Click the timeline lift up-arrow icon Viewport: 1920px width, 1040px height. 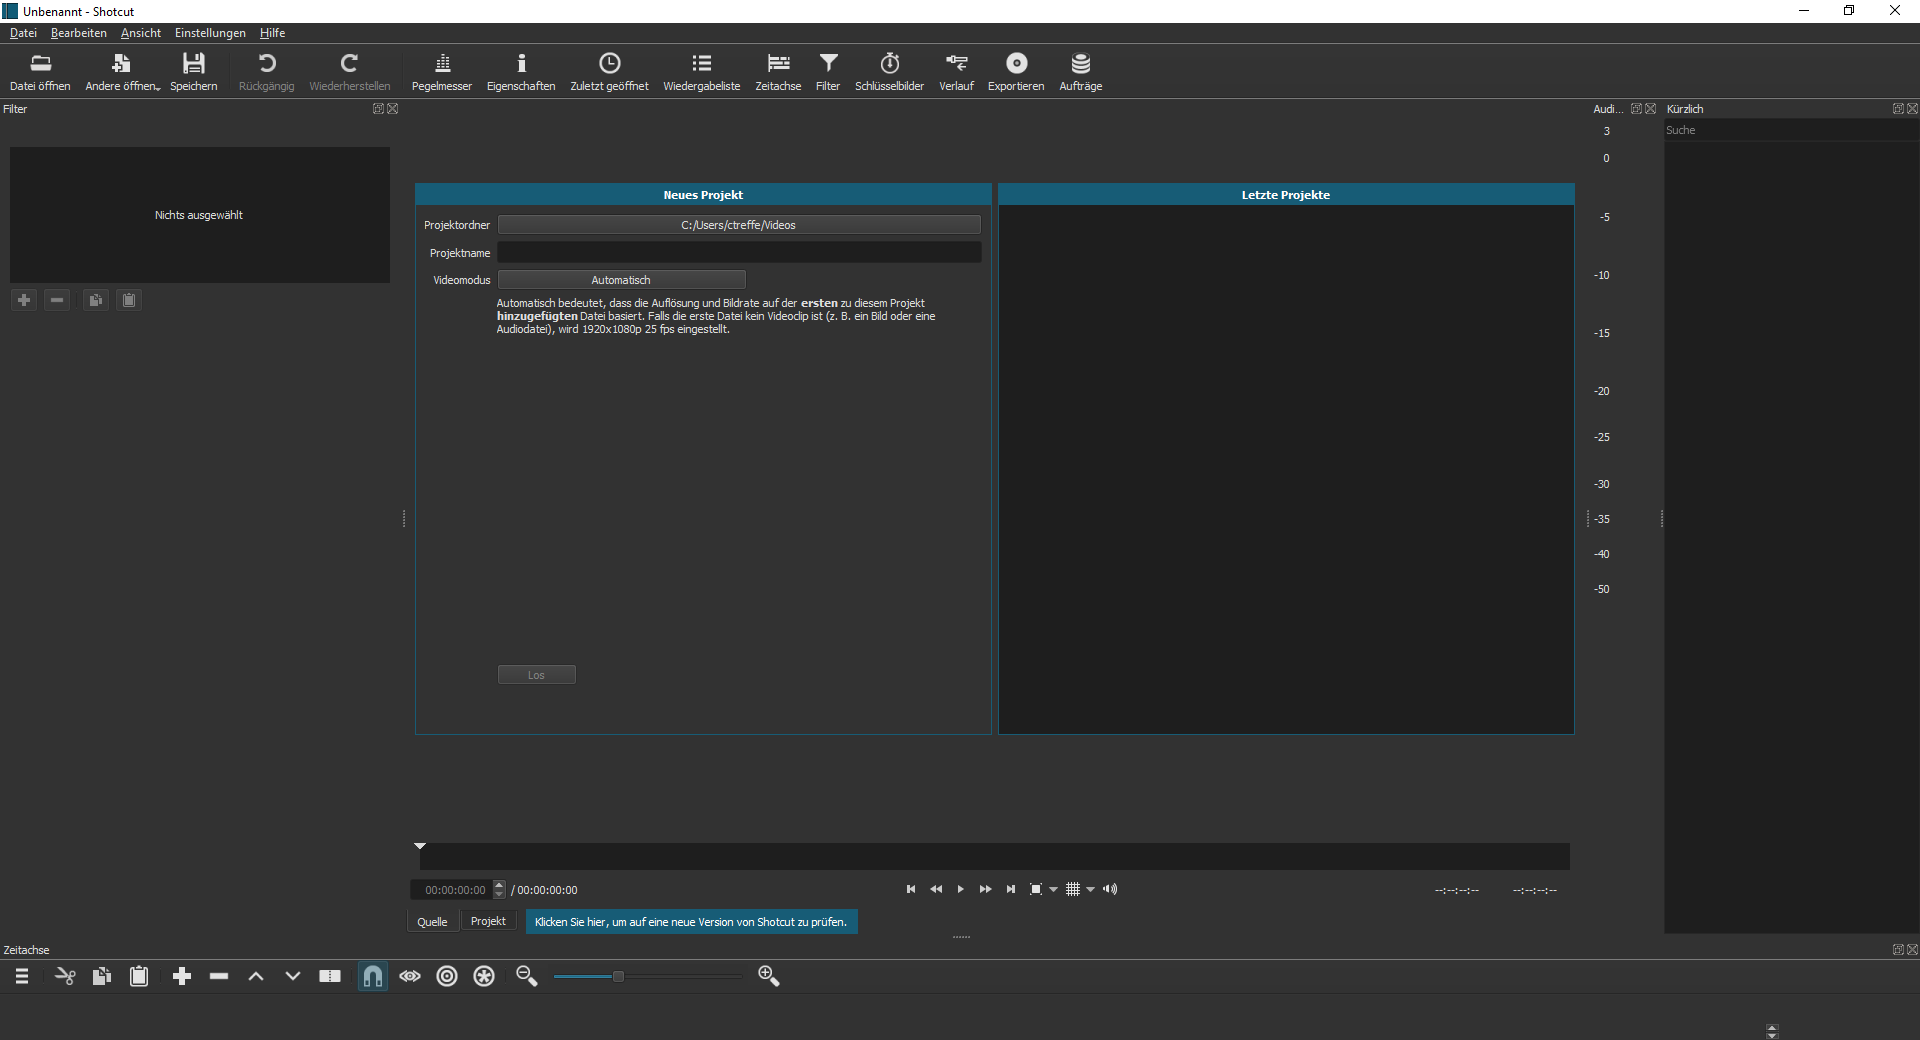[x=256, y=976]
